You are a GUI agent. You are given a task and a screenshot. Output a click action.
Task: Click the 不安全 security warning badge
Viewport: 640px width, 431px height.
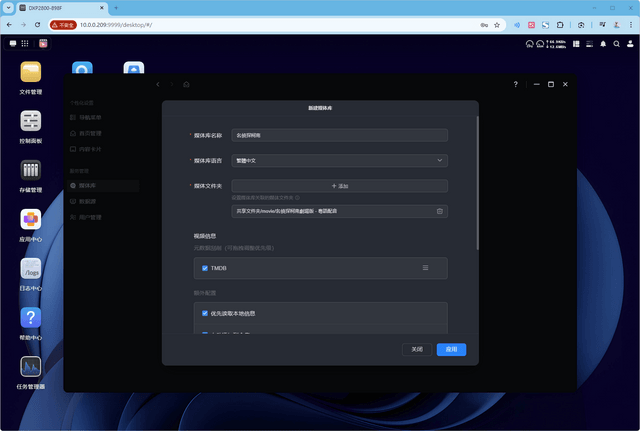[x=63, y=25]
